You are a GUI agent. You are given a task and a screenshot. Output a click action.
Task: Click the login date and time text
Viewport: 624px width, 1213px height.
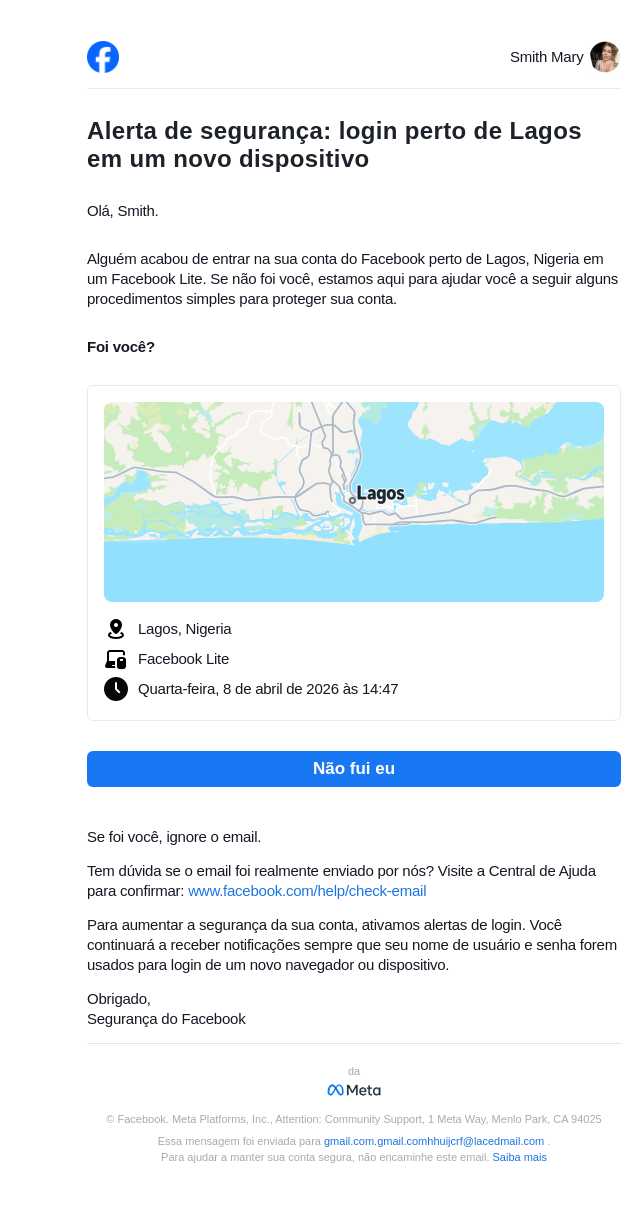(x=268, y=689)
